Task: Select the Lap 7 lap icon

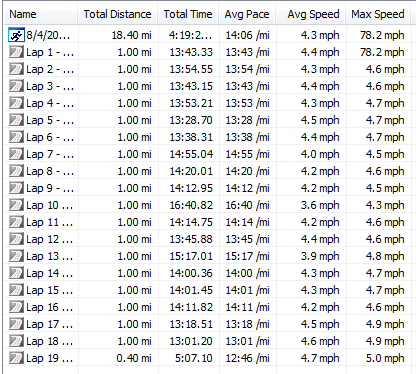Action: tap(16, 154)
